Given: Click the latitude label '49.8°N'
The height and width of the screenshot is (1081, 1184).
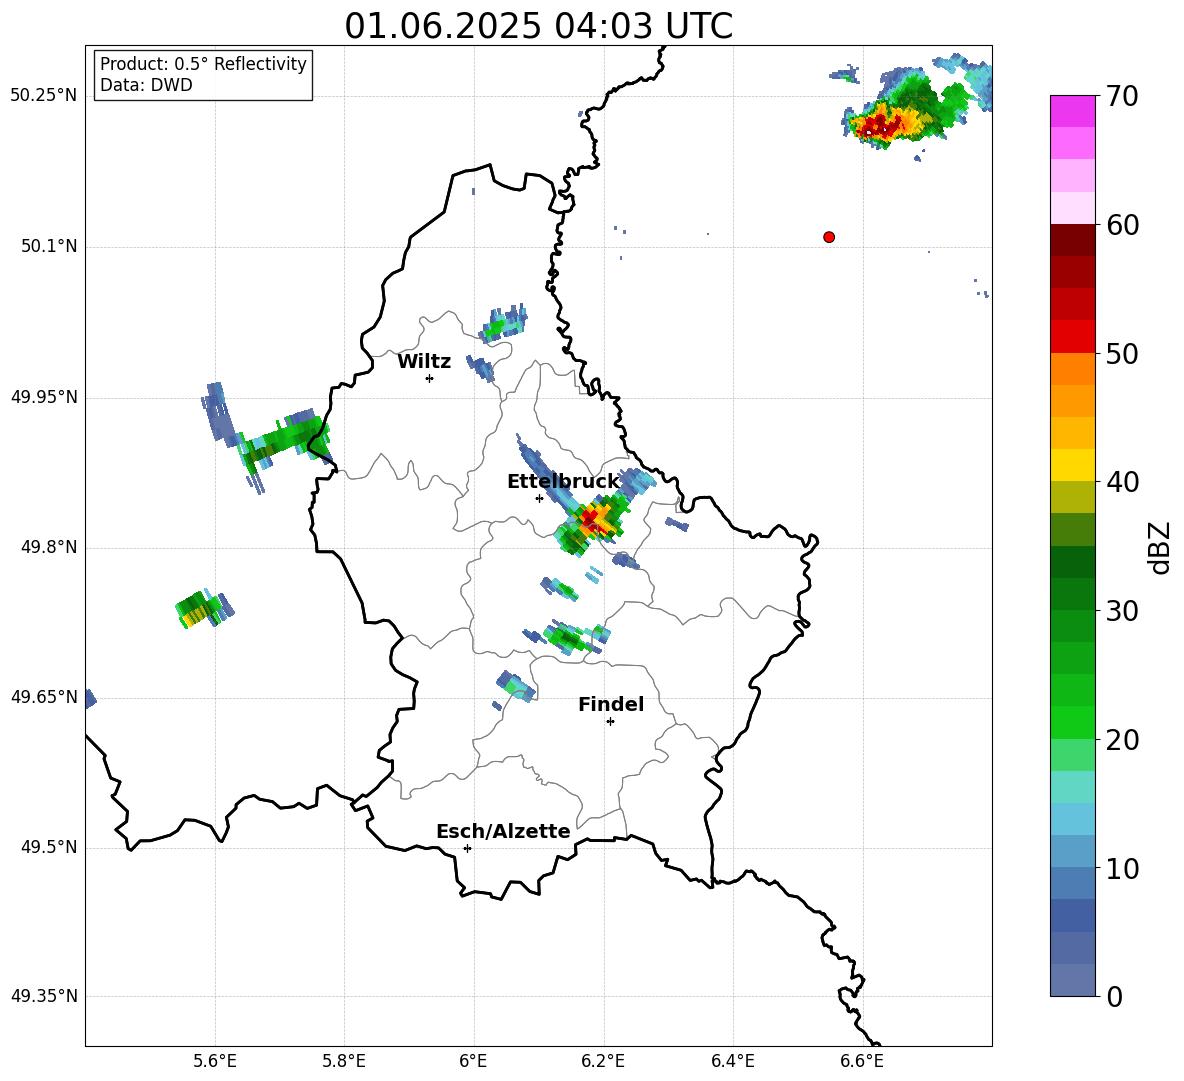Looking at the screenshot, I should [49, 547].
